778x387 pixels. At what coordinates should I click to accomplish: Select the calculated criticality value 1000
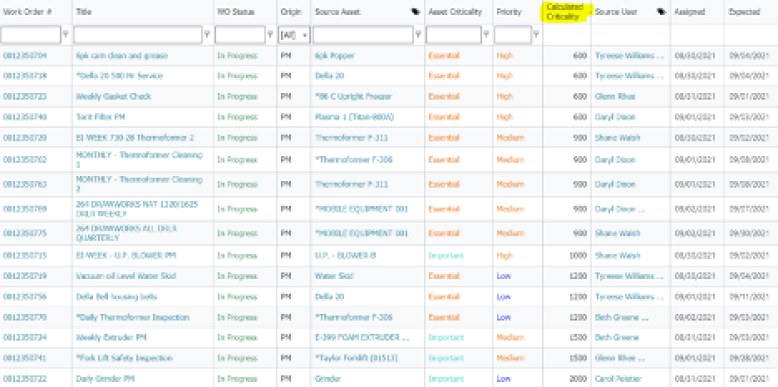pos(578,256)
